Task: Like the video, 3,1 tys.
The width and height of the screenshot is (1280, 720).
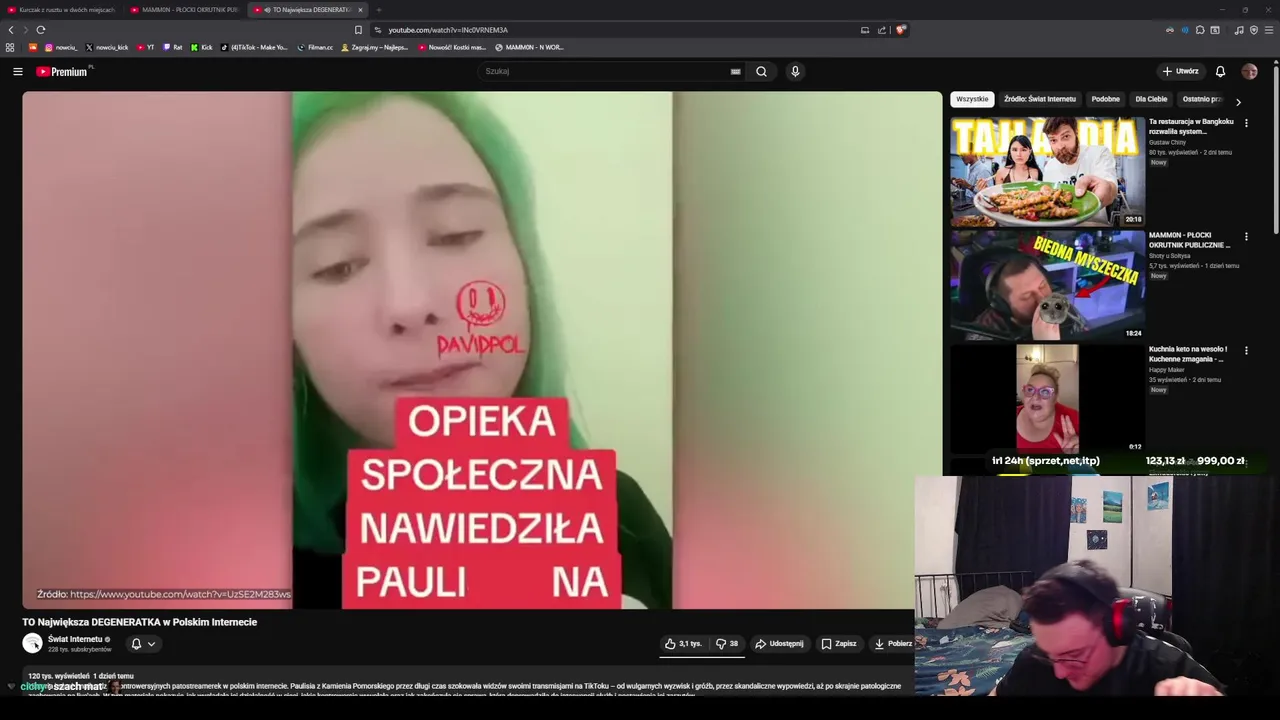Action: (x=684, y=644)
